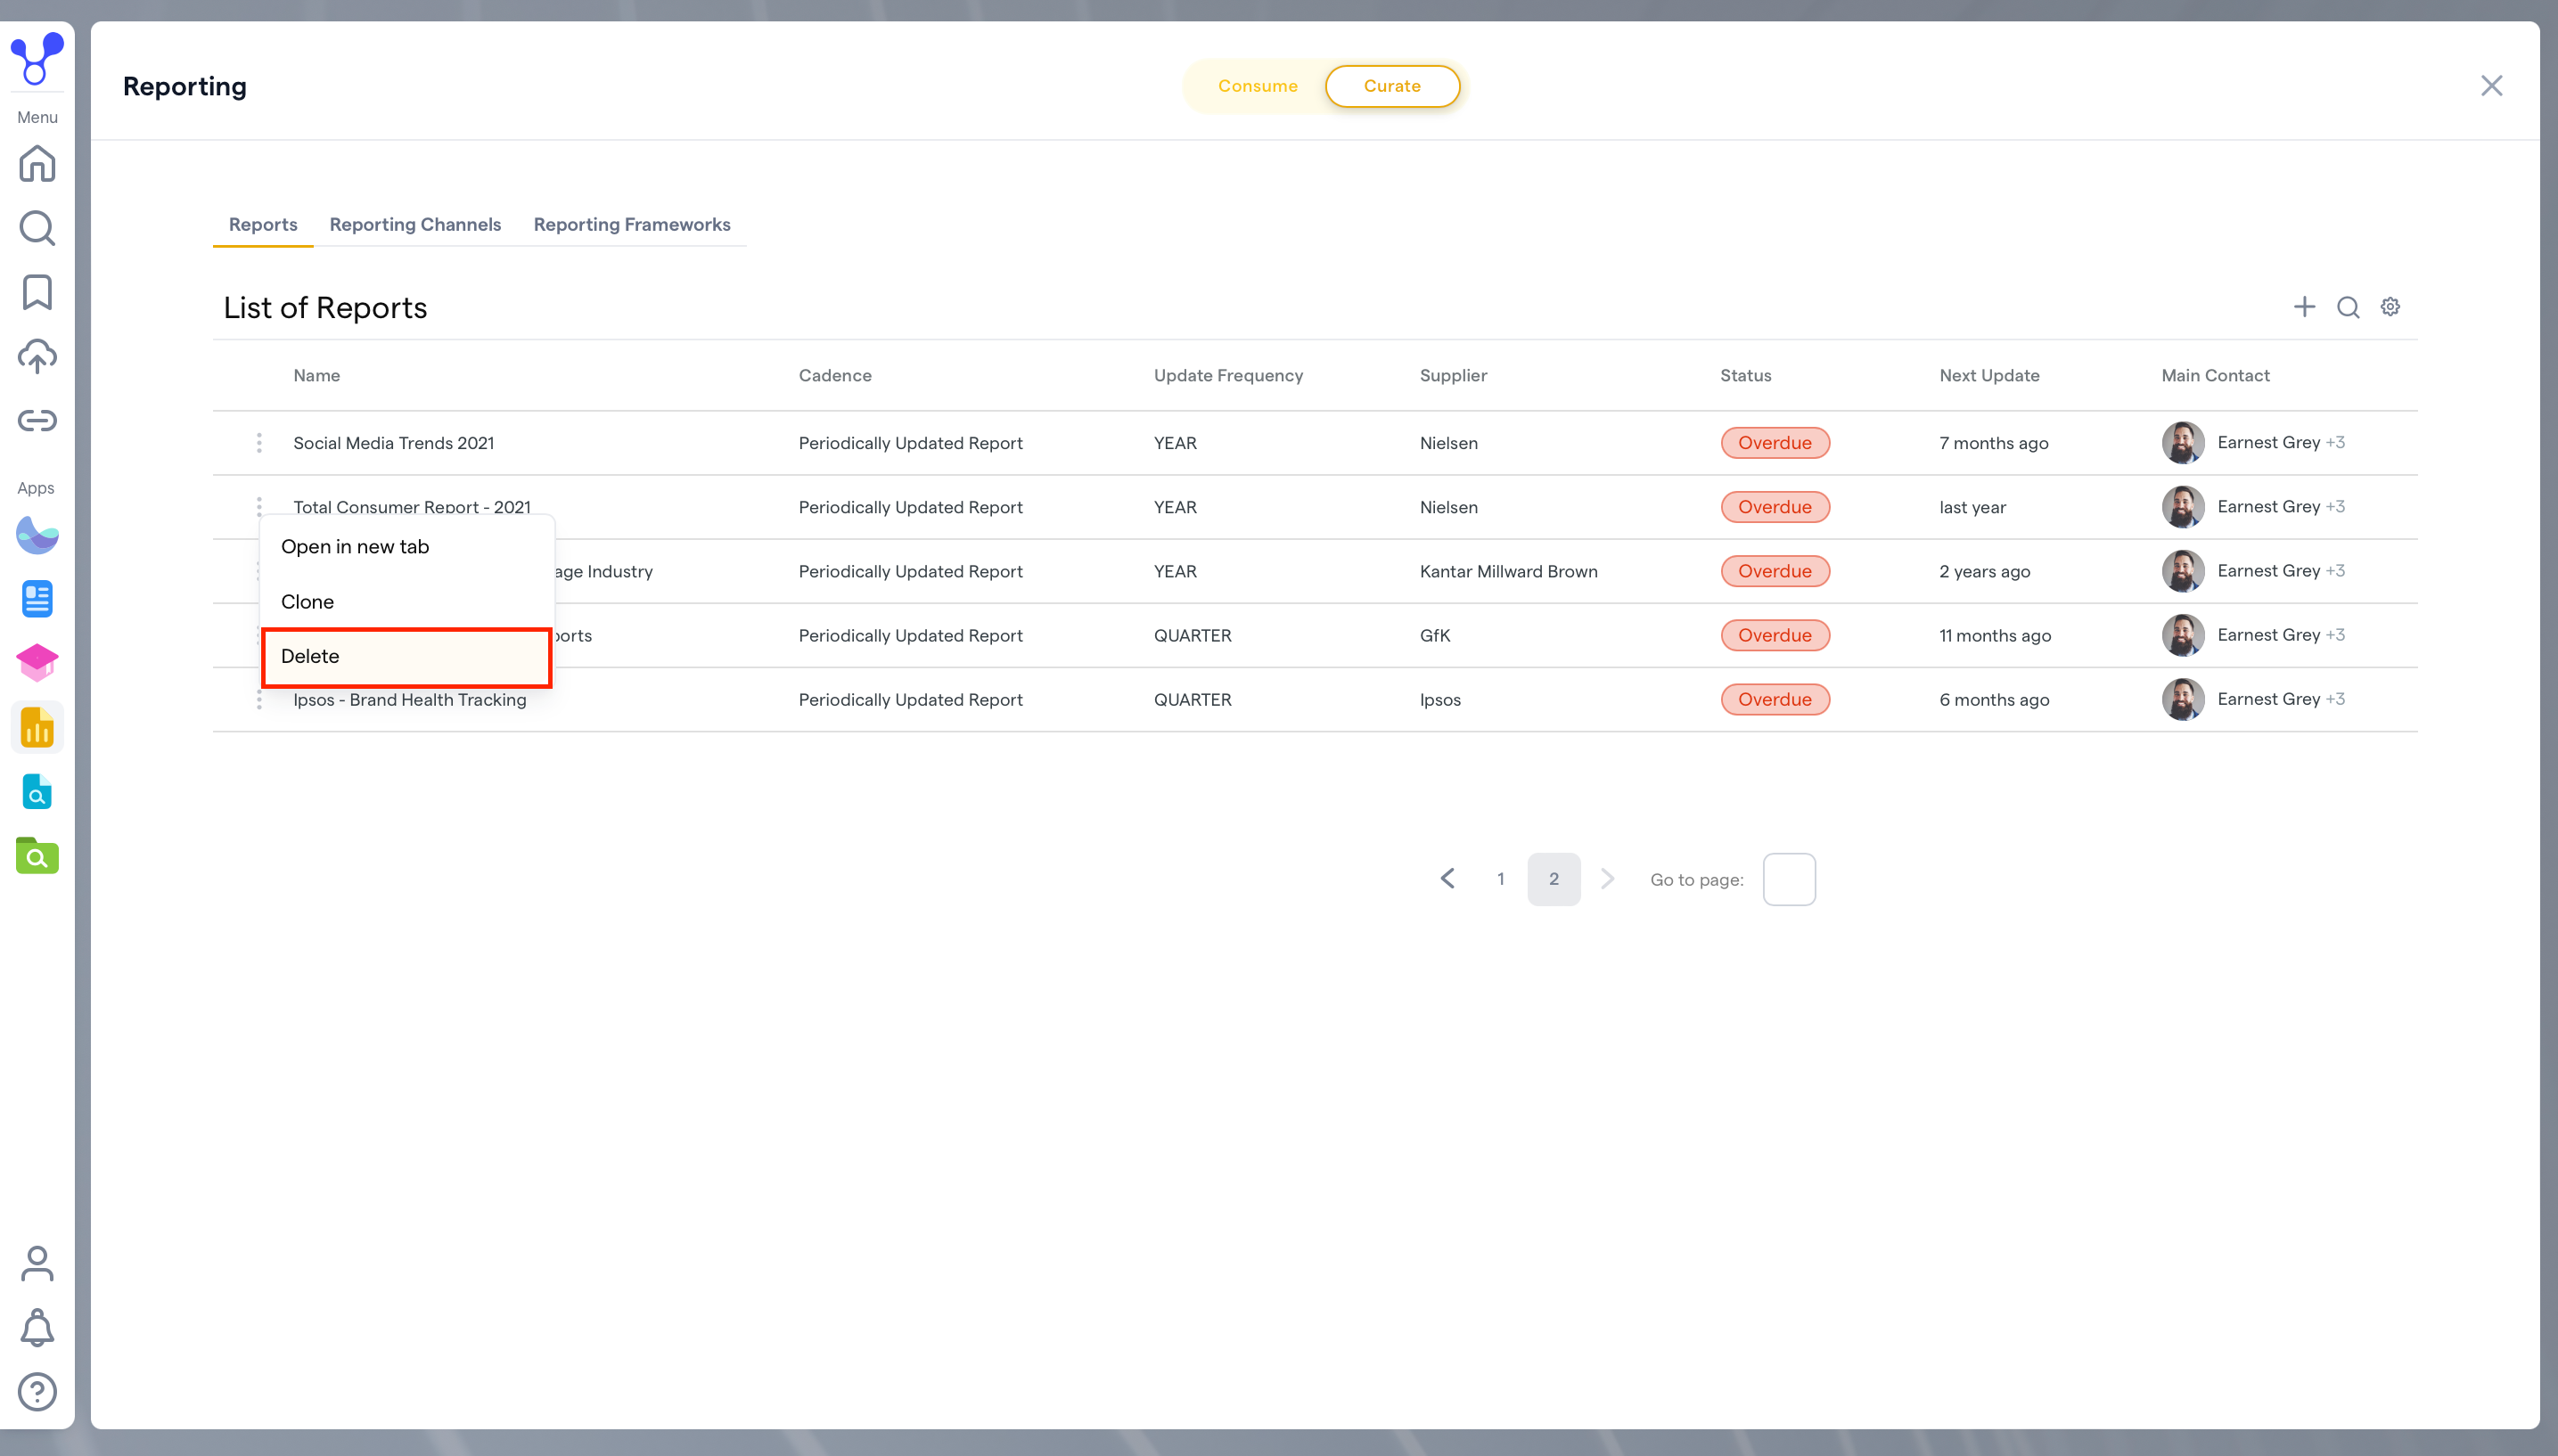Sort by Name column header

pyautogui.click(x=316, y=376)
